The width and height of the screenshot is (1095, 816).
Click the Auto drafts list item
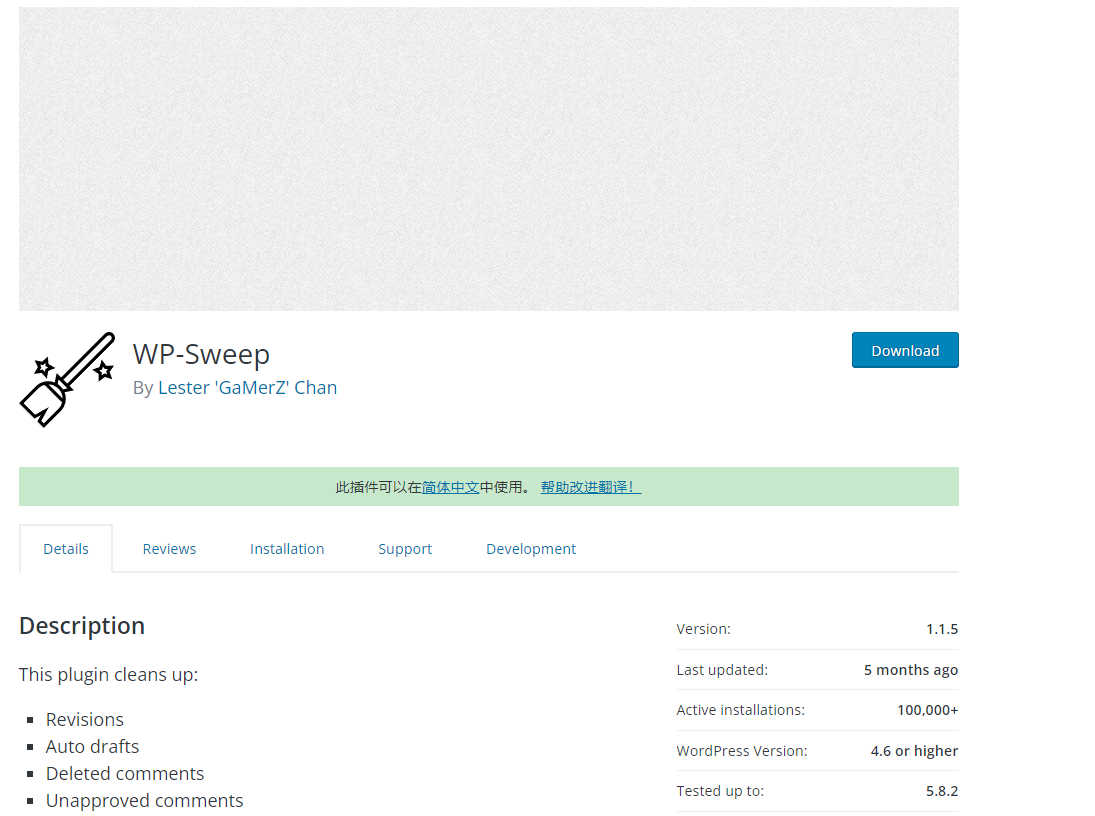tap(92, 747)
